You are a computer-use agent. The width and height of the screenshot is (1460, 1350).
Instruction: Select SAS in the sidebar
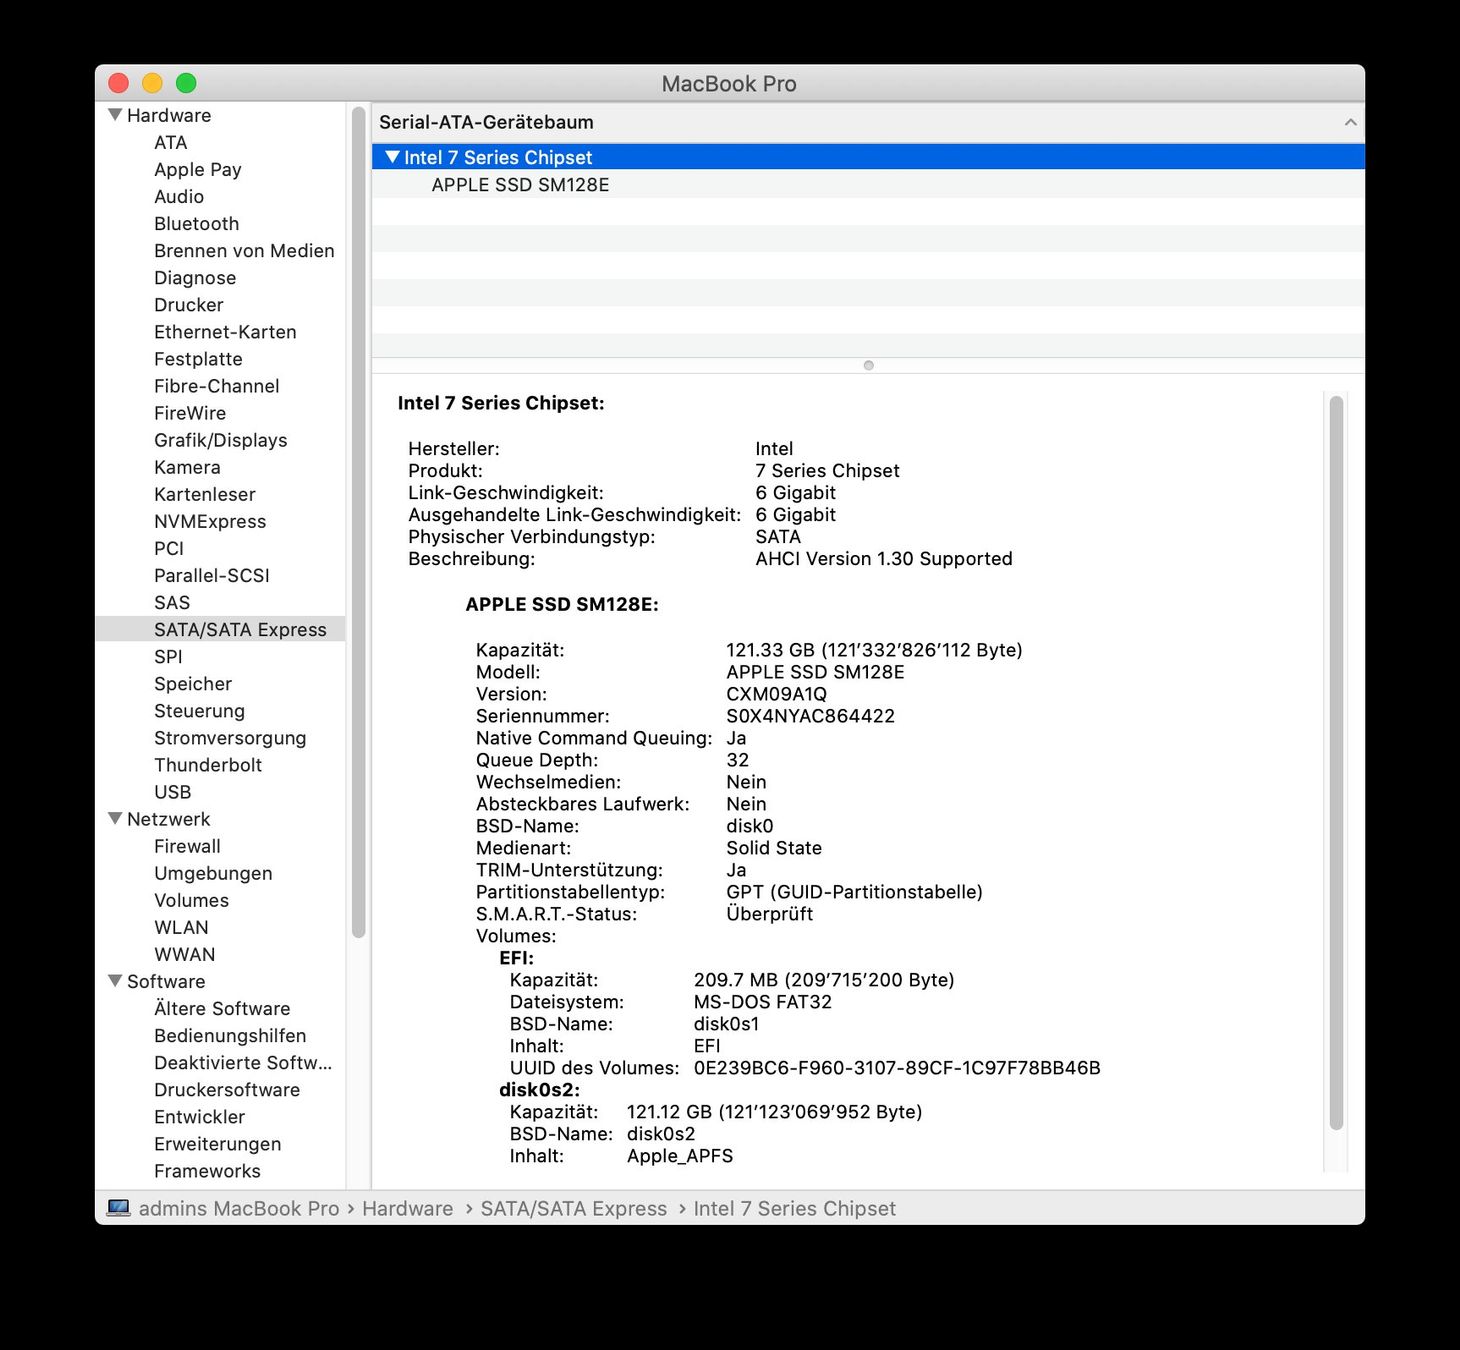(x=172, y=601)
